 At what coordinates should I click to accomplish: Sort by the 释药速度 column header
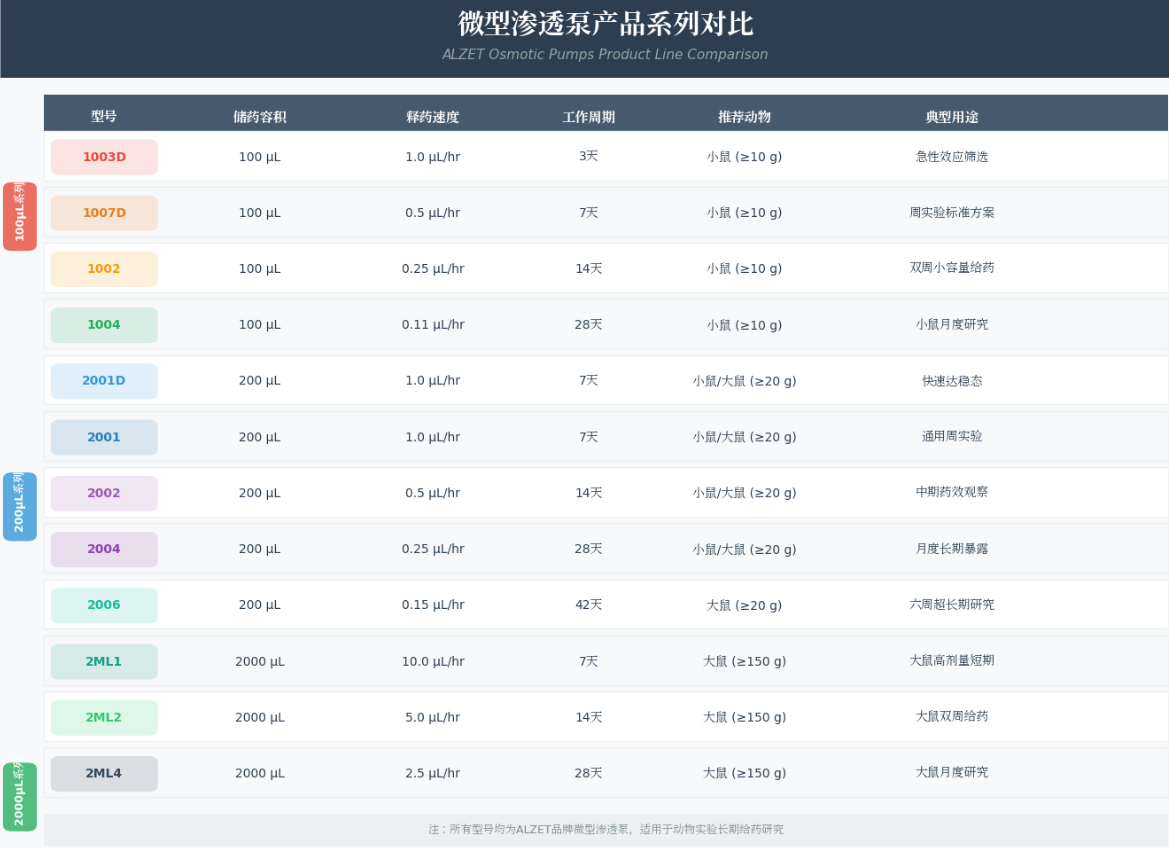coord(432,116)
